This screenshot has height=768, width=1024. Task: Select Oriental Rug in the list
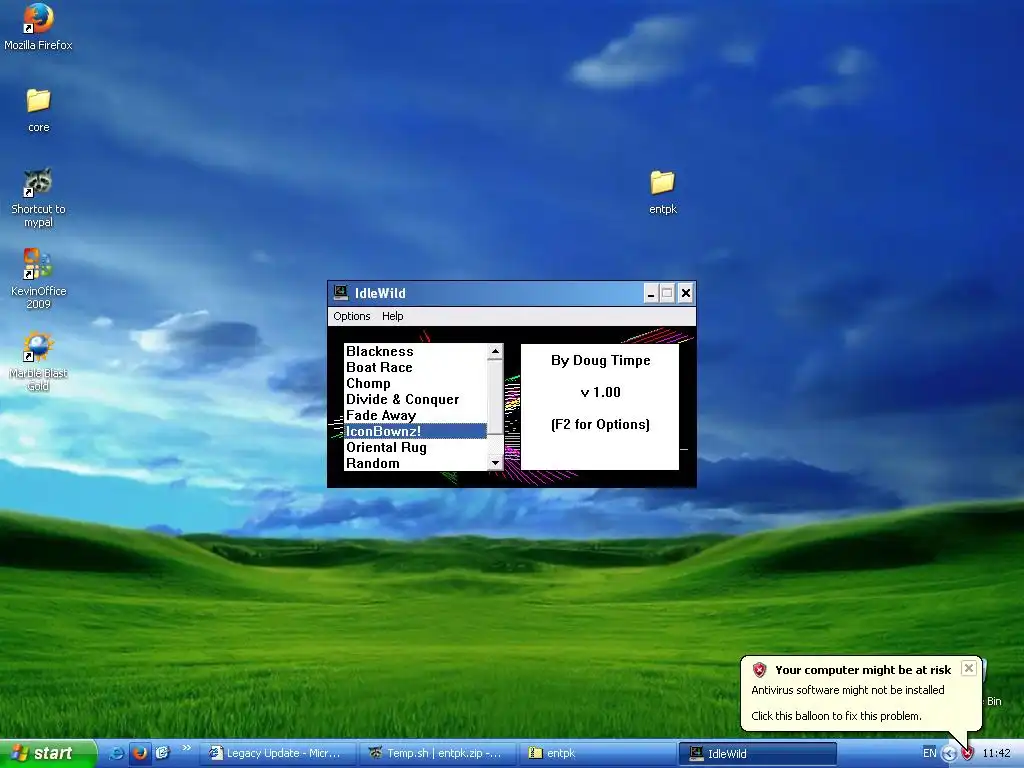coord(415,447)
